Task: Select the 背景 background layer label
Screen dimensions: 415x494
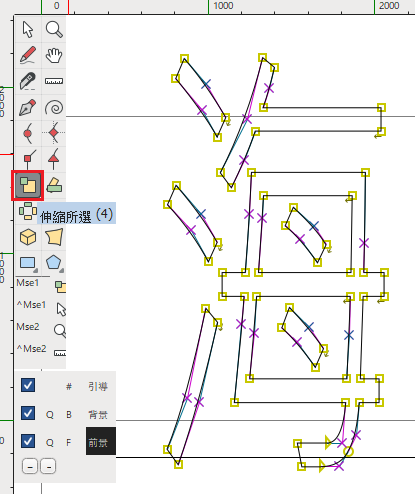Action: 98,415
